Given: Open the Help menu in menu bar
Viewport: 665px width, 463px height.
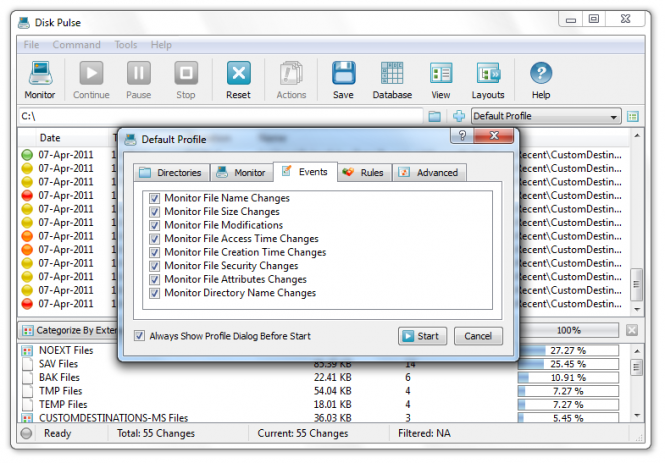Looking at the screenshot, I should (161, 45).
